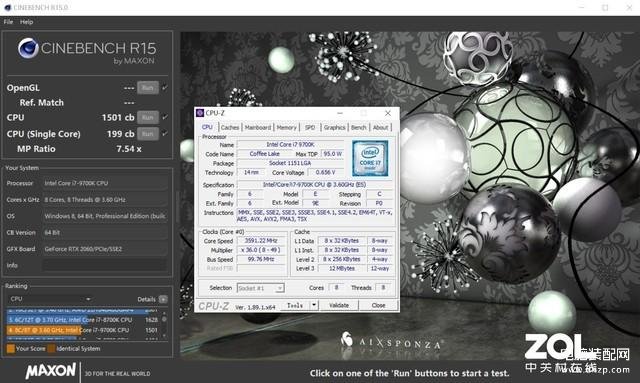The image size is (640, 383).
Task: Open the Socket #1 selection dropdown
Action: (260, 288)
